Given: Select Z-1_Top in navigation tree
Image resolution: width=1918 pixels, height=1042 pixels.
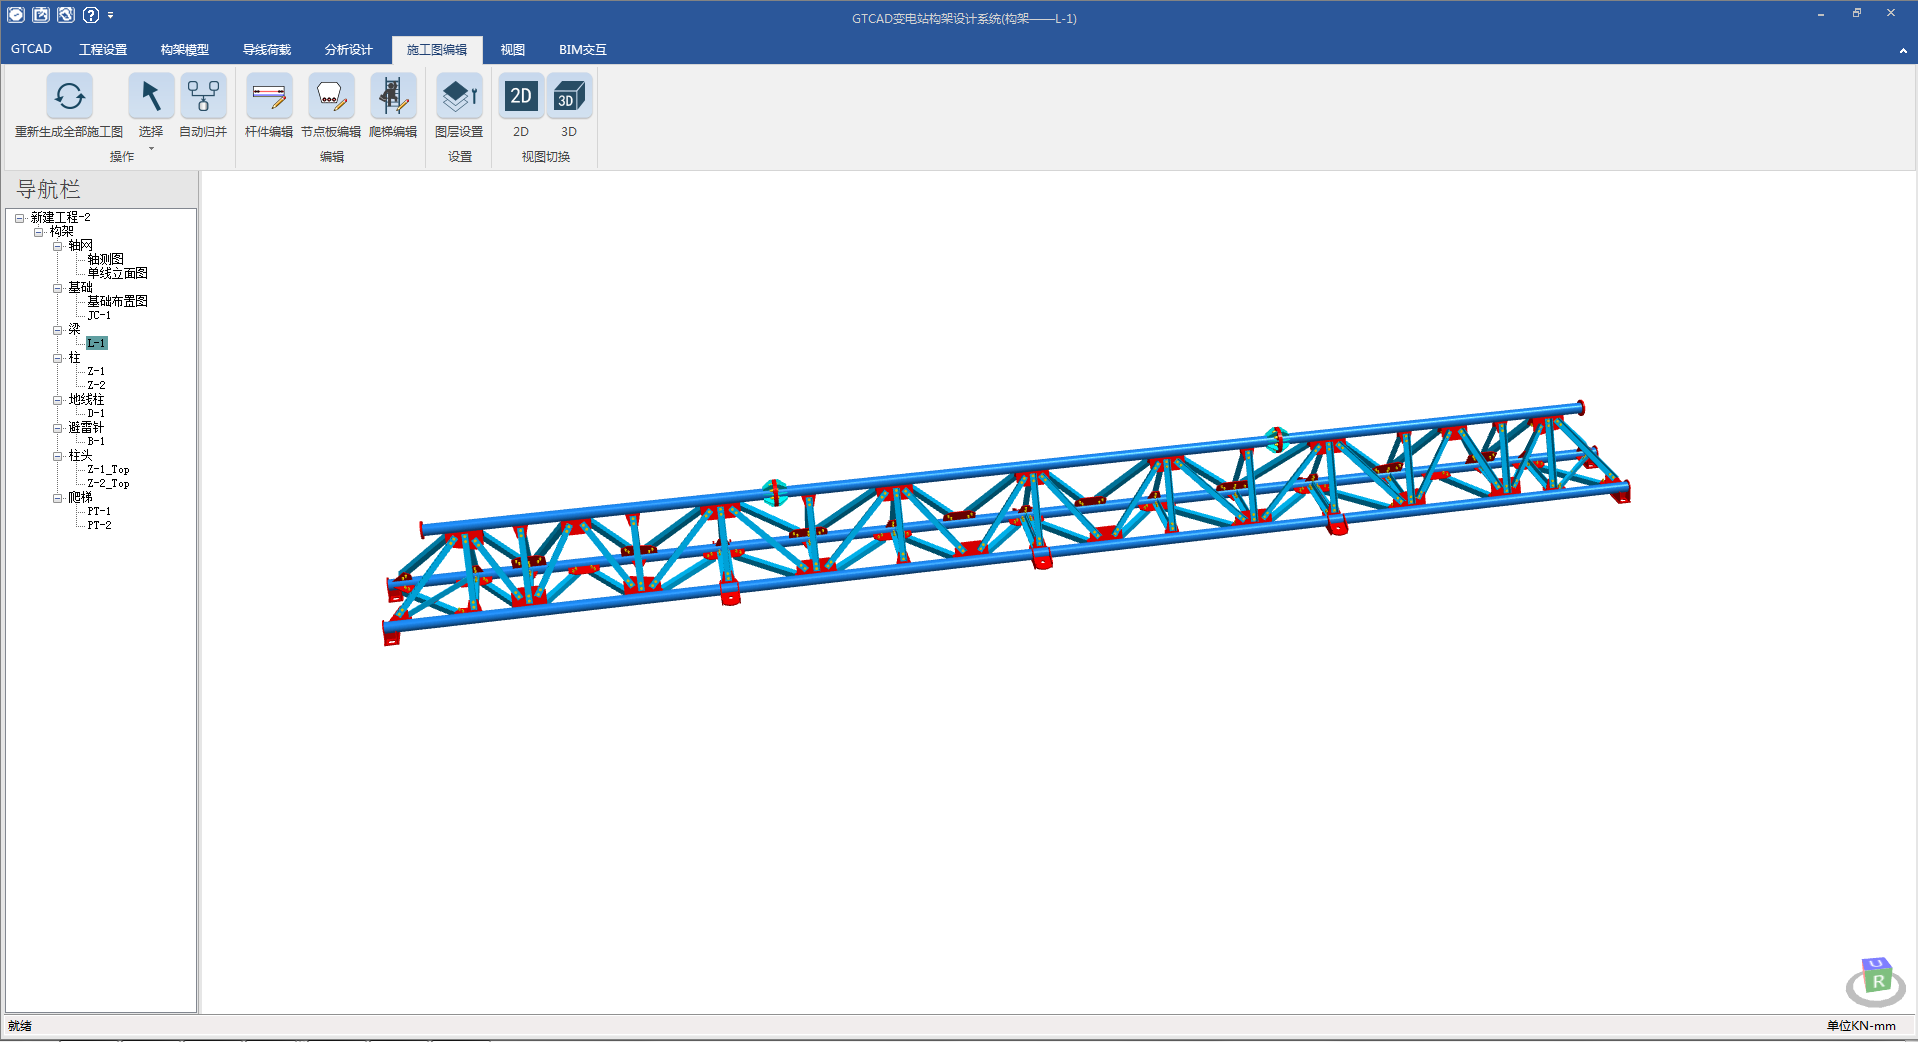Looking at the screenshot, I should point(108,470).
